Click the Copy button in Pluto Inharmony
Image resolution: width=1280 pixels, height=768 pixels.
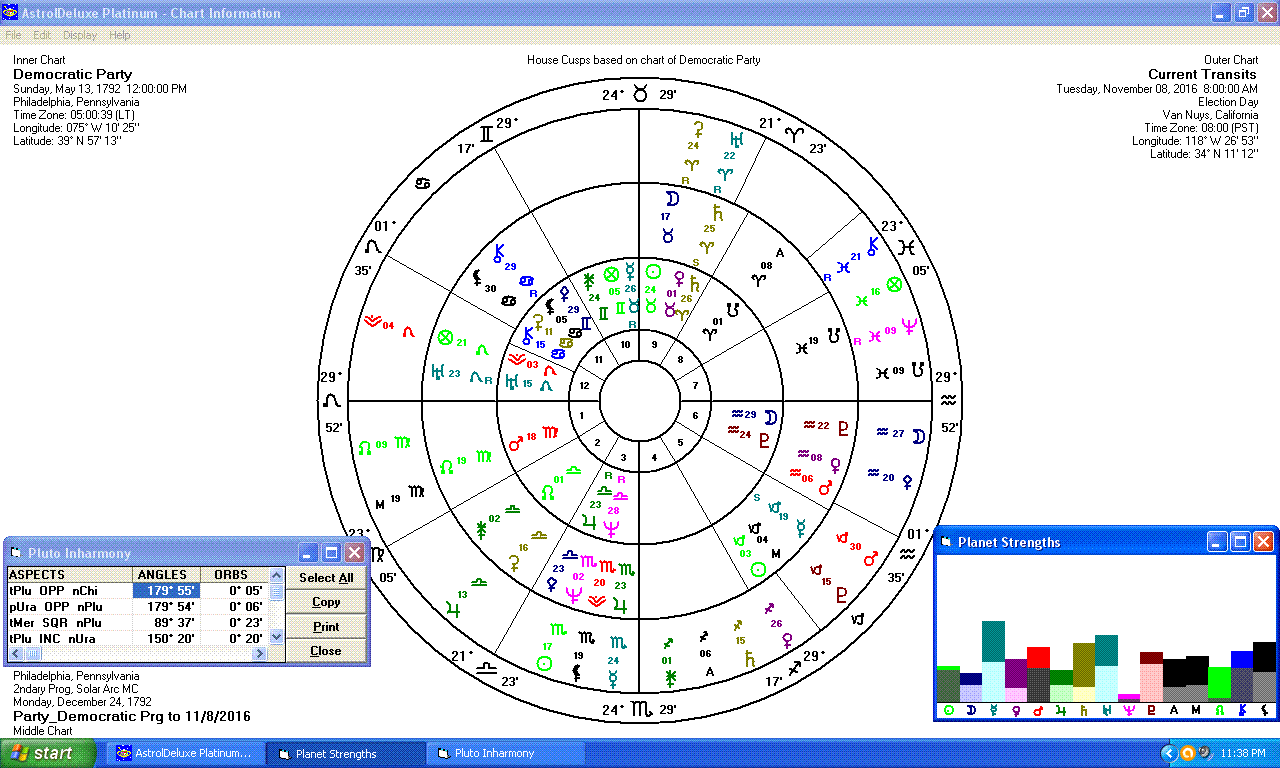326,602
